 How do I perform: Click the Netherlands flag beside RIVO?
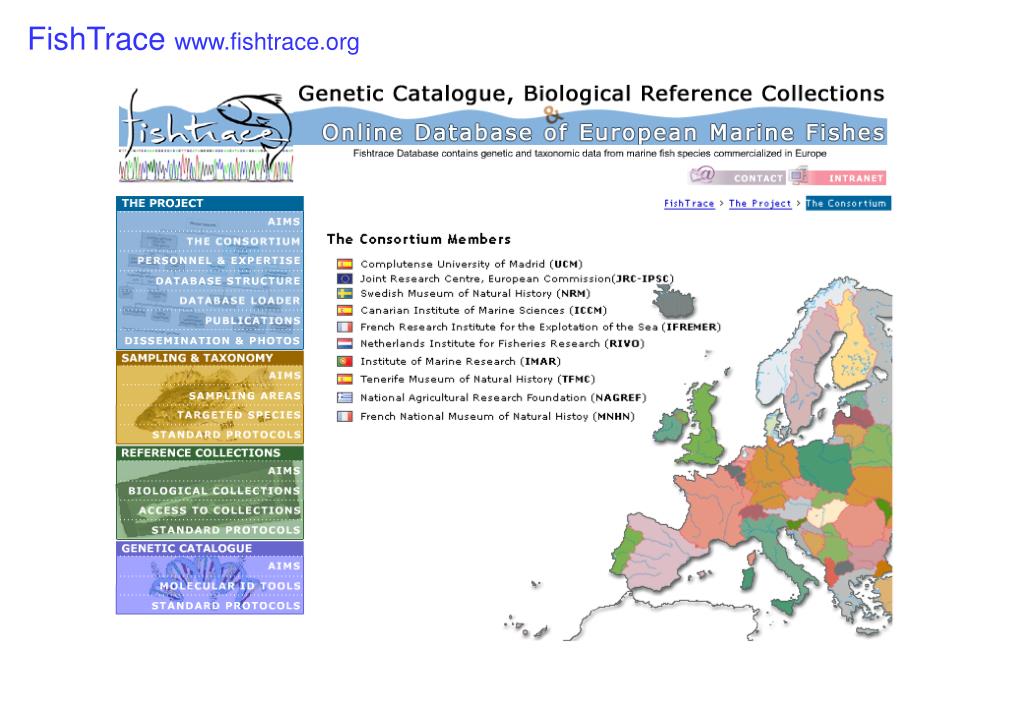click(x=344, y=343)
